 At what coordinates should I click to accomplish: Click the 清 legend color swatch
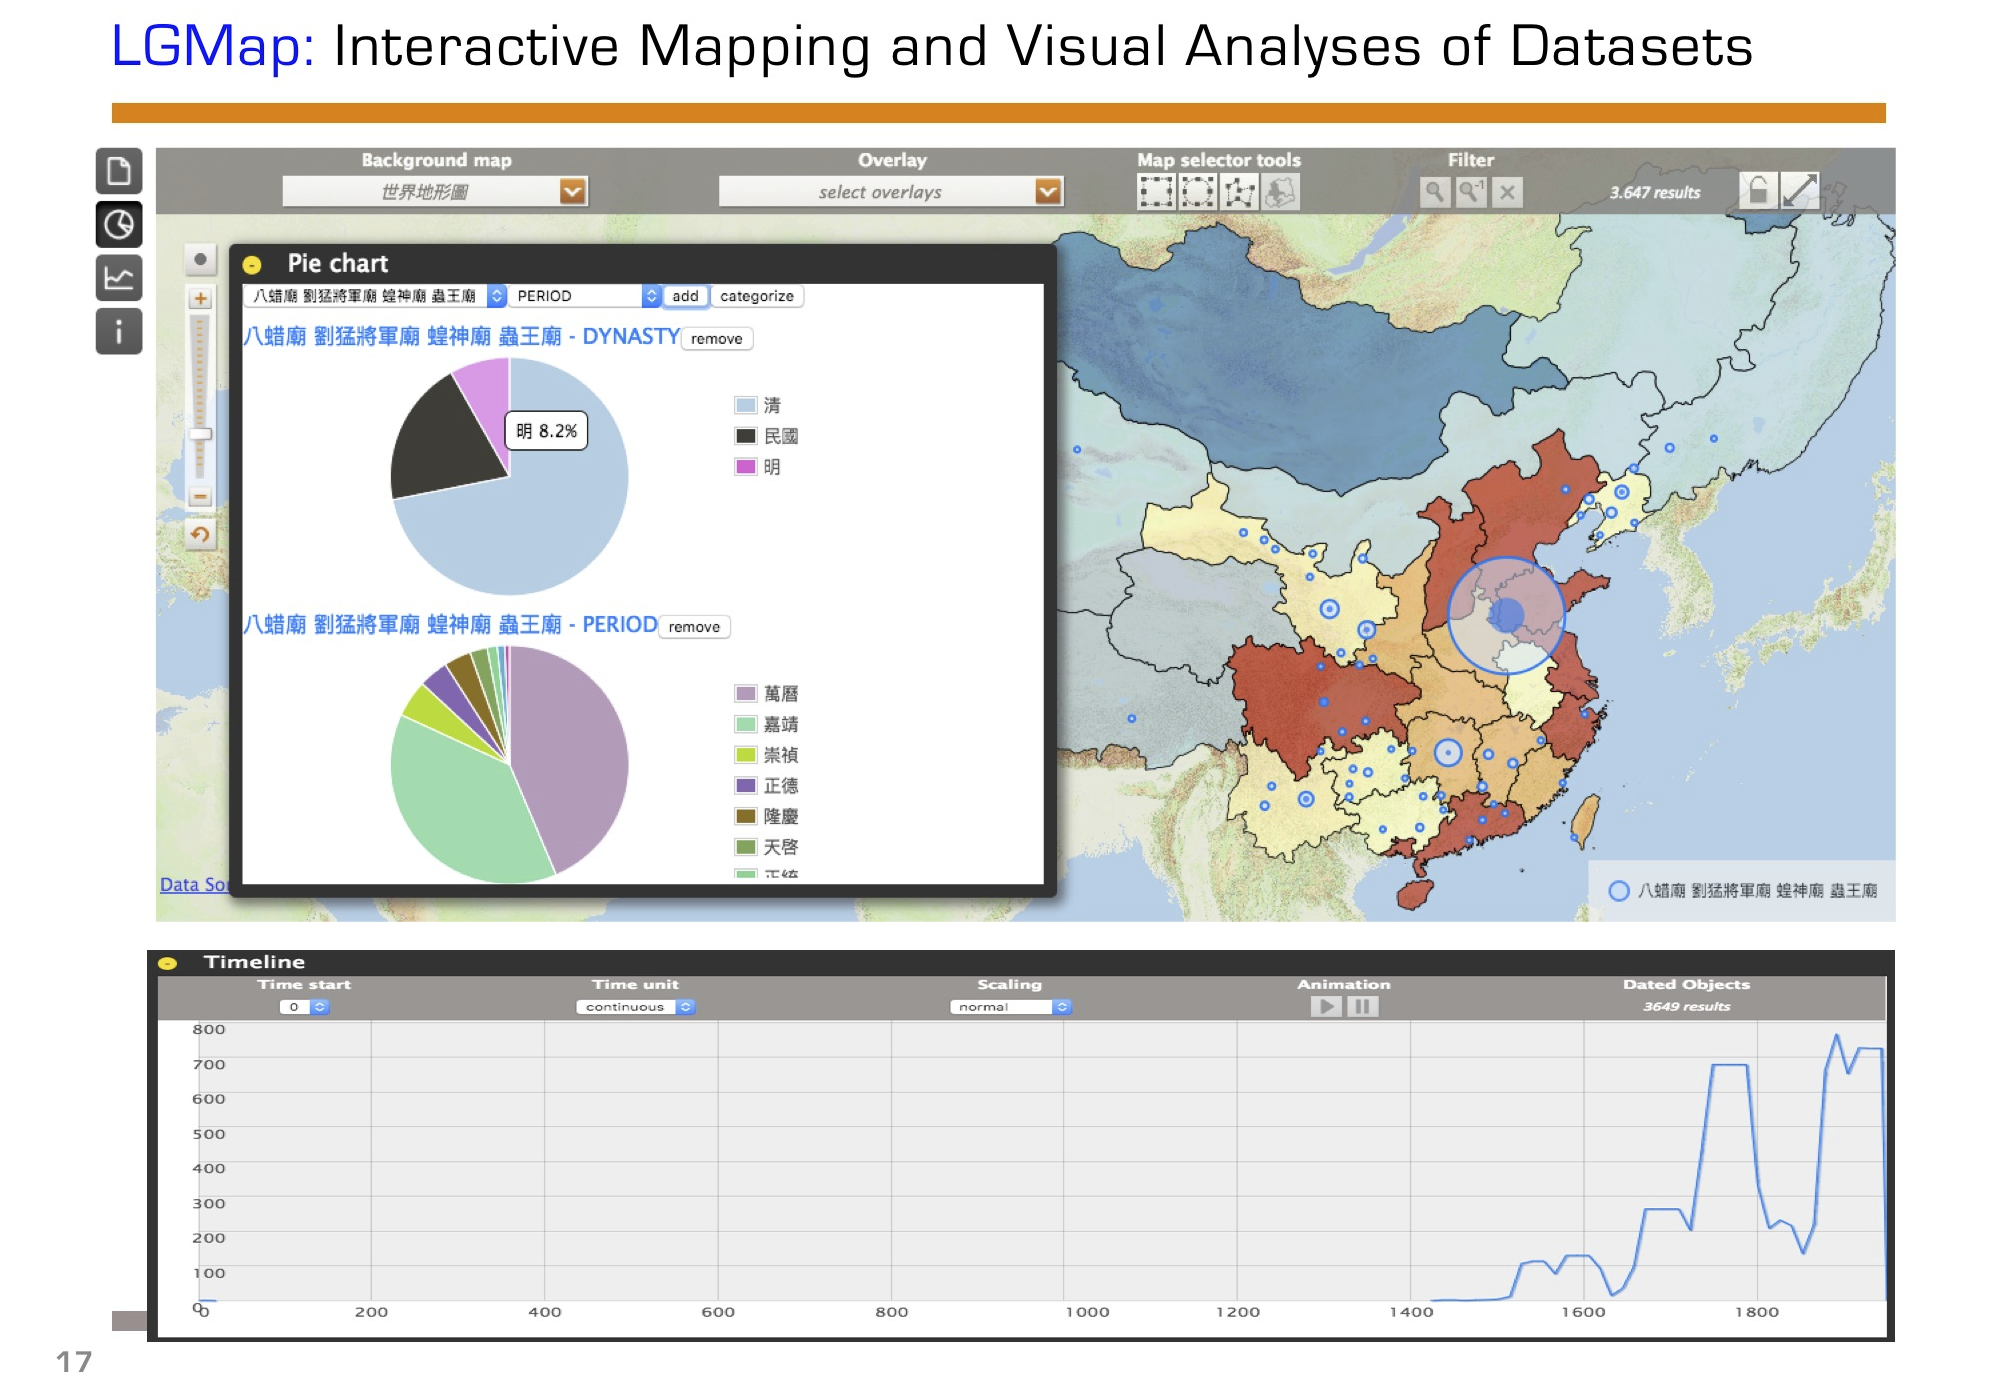click(x=745, y=405)
